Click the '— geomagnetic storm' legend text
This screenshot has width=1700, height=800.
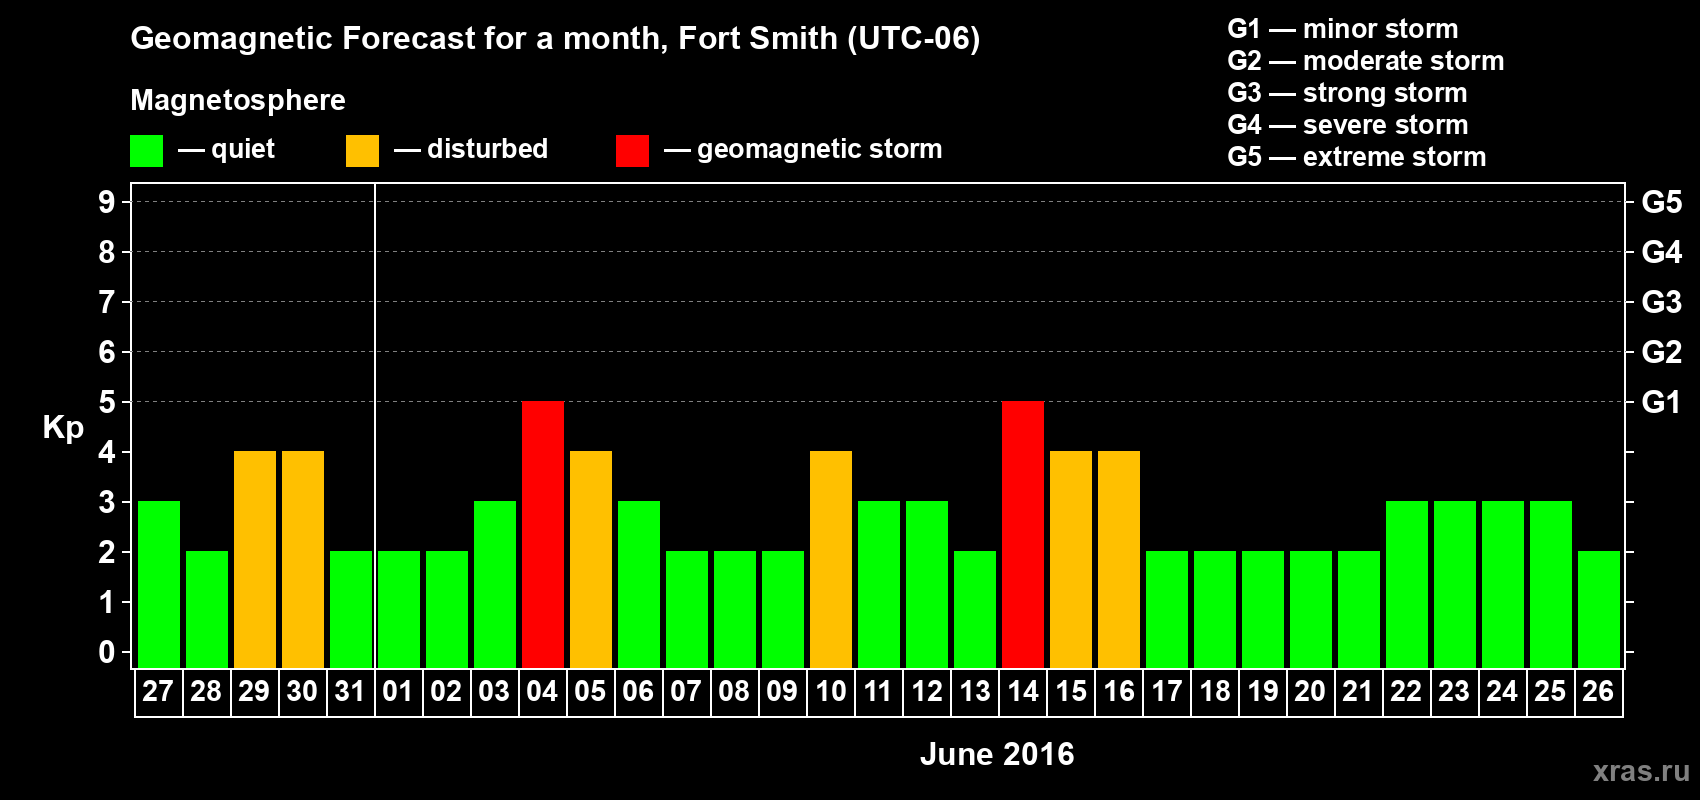pos(803,150)
